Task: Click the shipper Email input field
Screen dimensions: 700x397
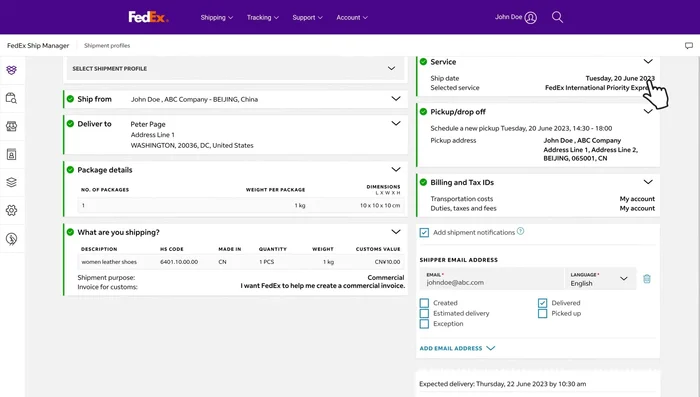Action: tap(492, 279)
